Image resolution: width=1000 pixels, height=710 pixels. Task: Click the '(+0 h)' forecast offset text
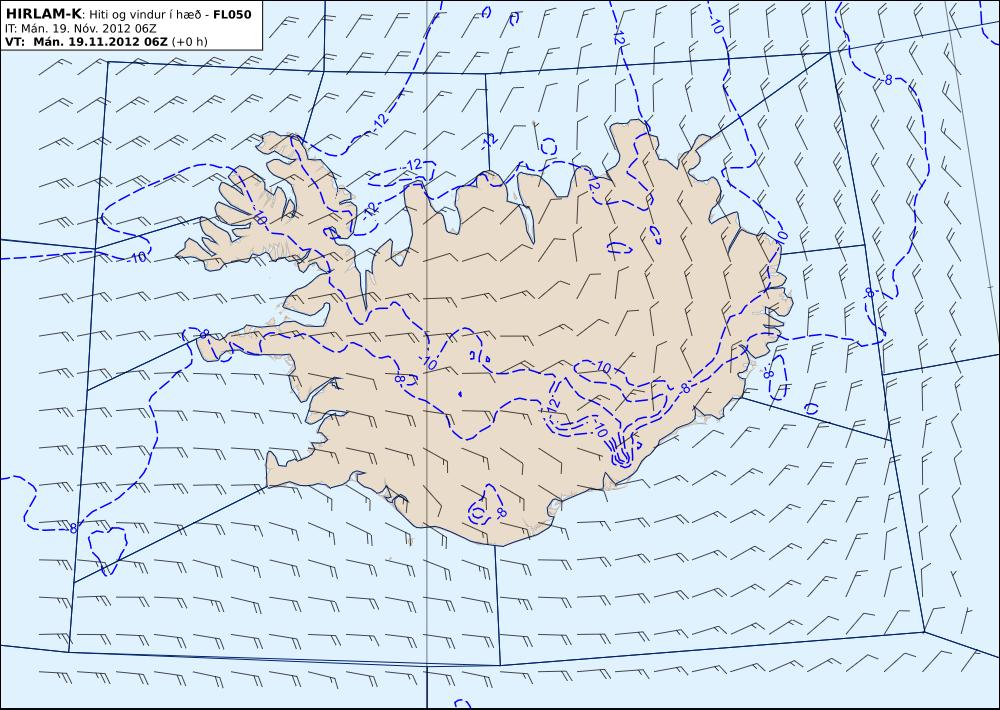[x=189, y=42]
